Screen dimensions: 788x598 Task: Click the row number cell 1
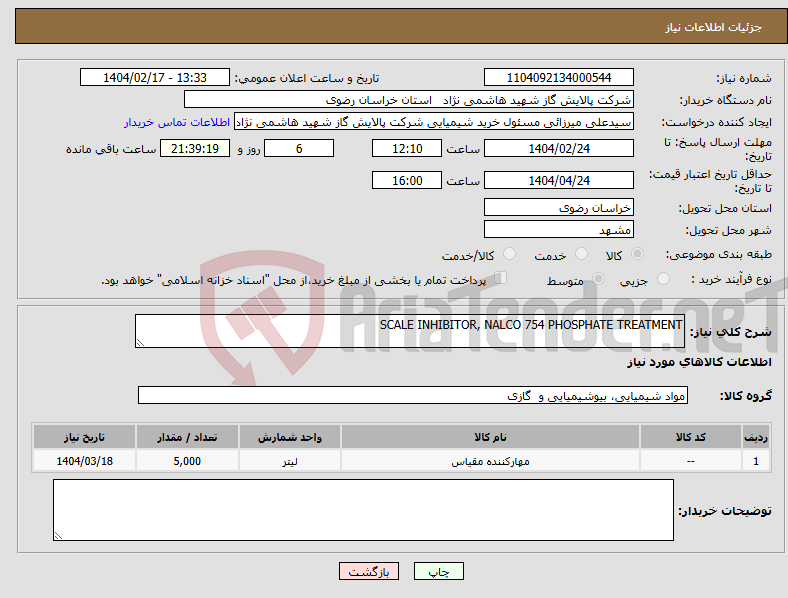coord(756,460)
